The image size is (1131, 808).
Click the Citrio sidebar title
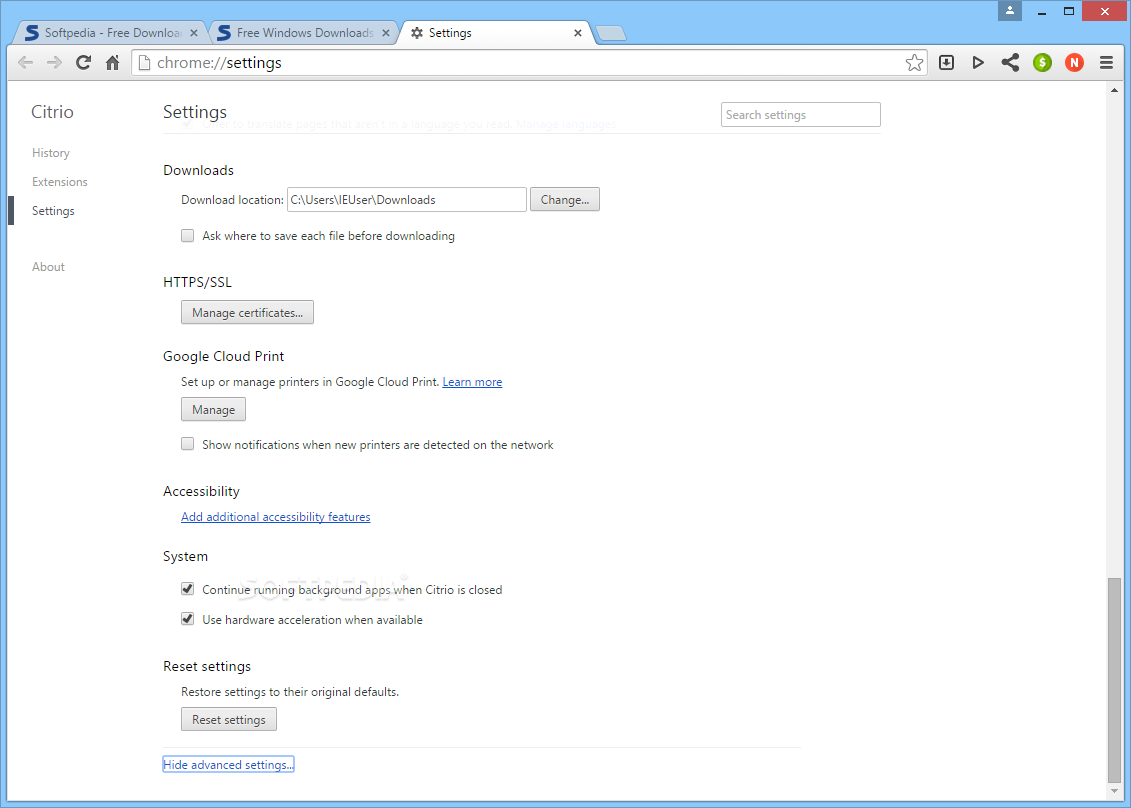tap(52, 112)
